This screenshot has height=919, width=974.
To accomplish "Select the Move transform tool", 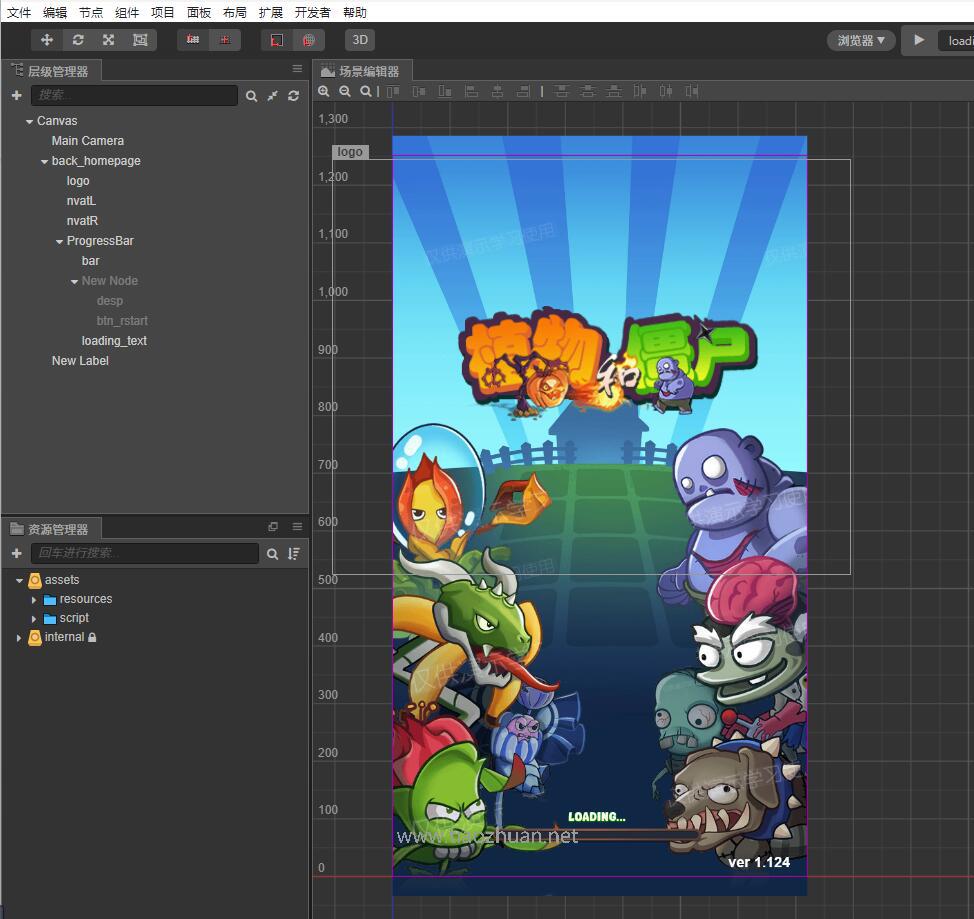I will 47,40.
